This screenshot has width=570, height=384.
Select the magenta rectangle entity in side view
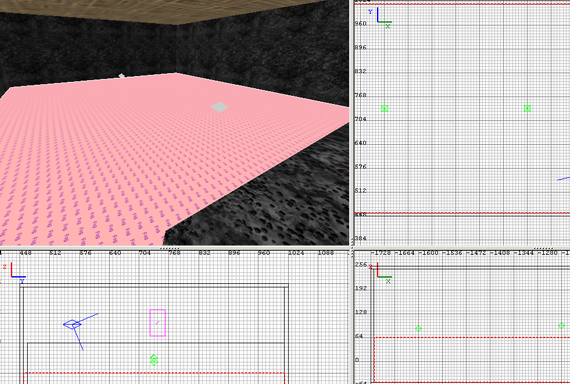158,323
